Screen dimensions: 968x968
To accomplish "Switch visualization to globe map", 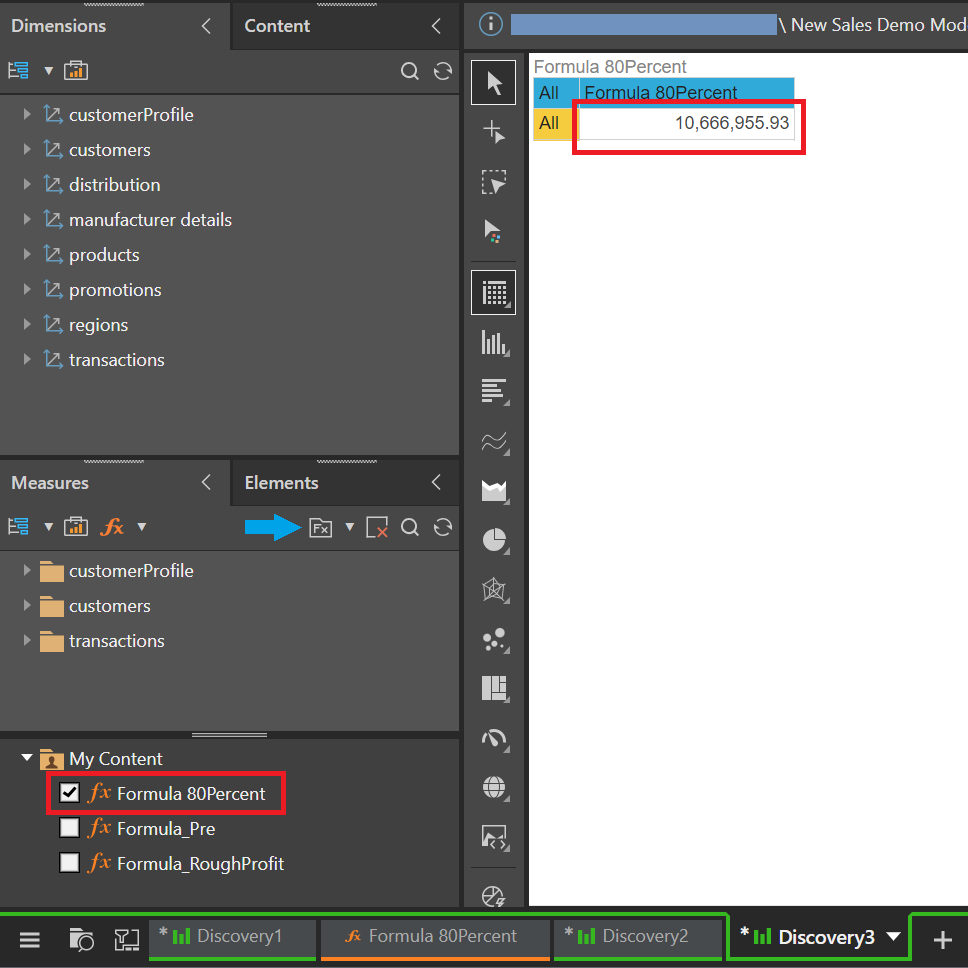I will click(x=494, y=788).
